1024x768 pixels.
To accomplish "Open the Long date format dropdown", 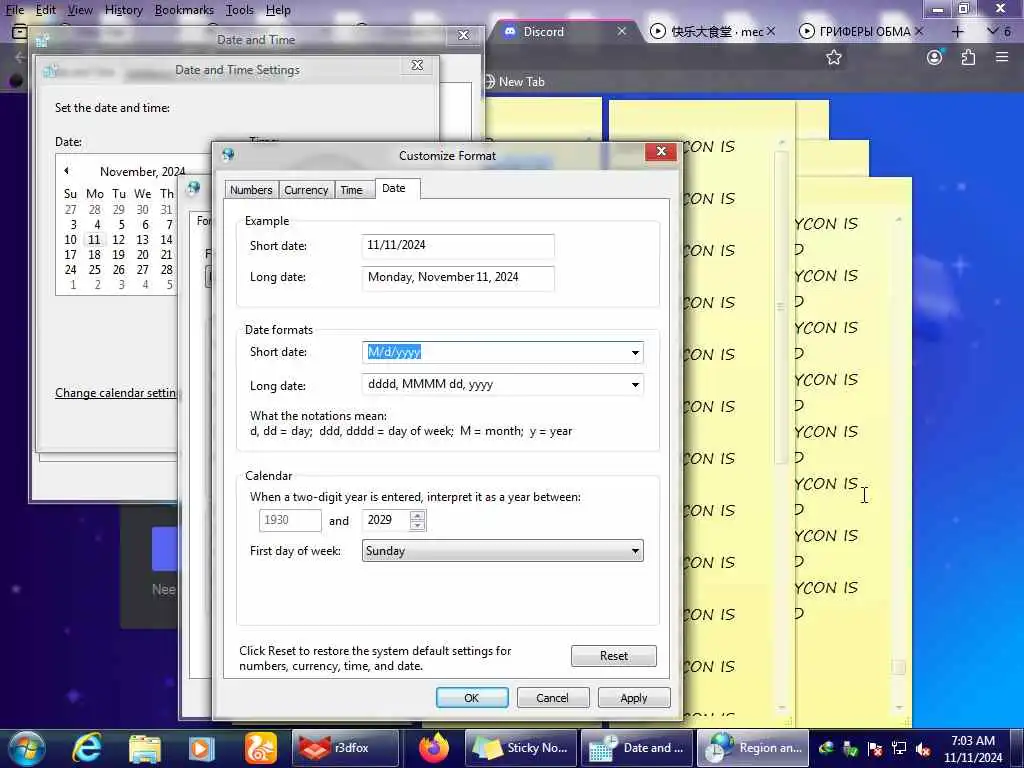I will click(x=635, y=385).
